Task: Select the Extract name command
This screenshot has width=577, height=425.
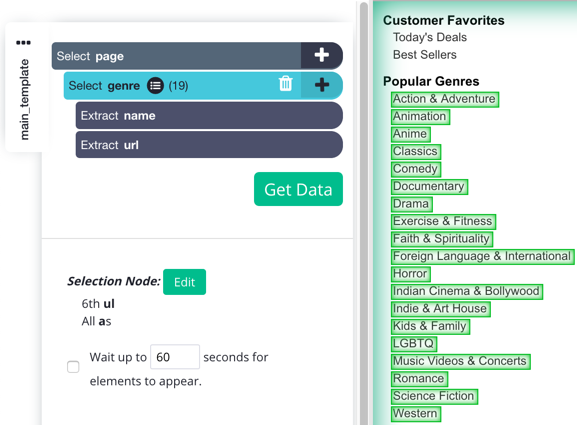Action: click(209, 116)
